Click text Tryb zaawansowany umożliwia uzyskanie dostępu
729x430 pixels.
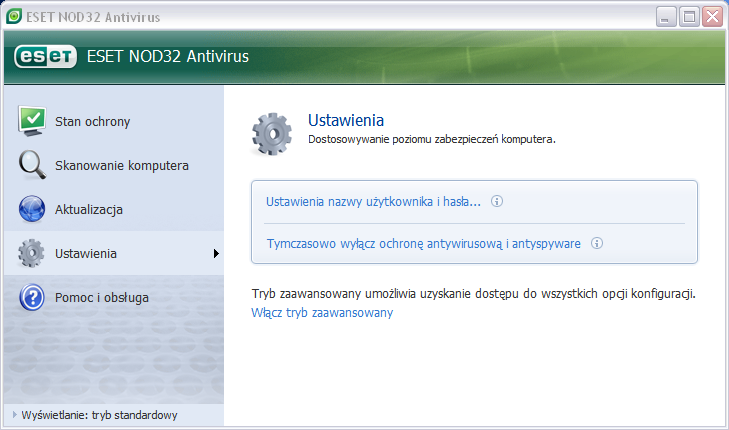474,294
